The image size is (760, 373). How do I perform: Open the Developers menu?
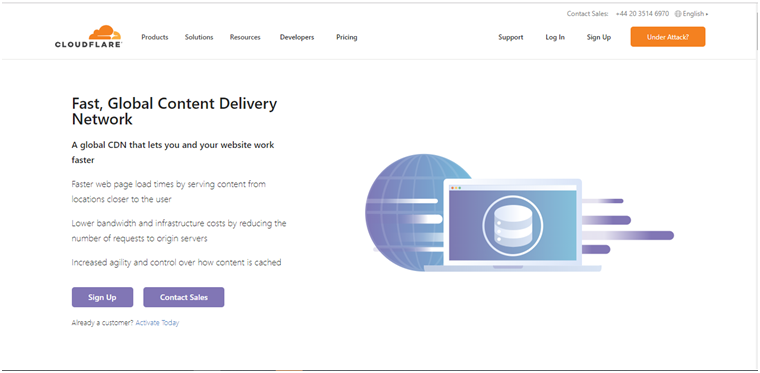tap(297, 37)
